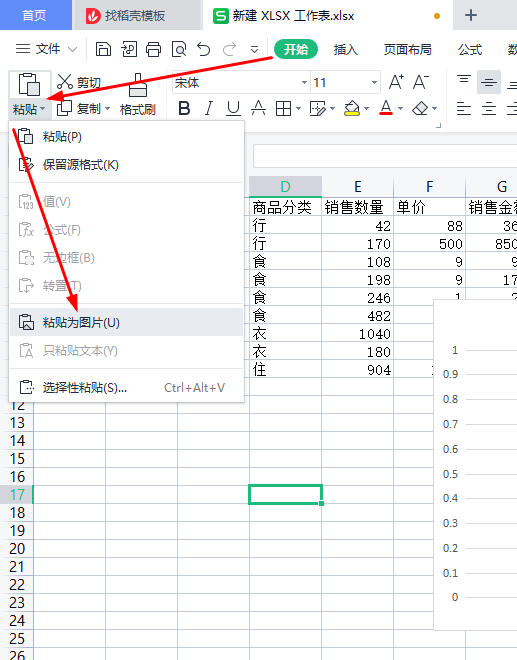The height and width of the screenshot is (660, 517).
Task: Click the large Paste clipboard icon
Action: tap(29, 85)
